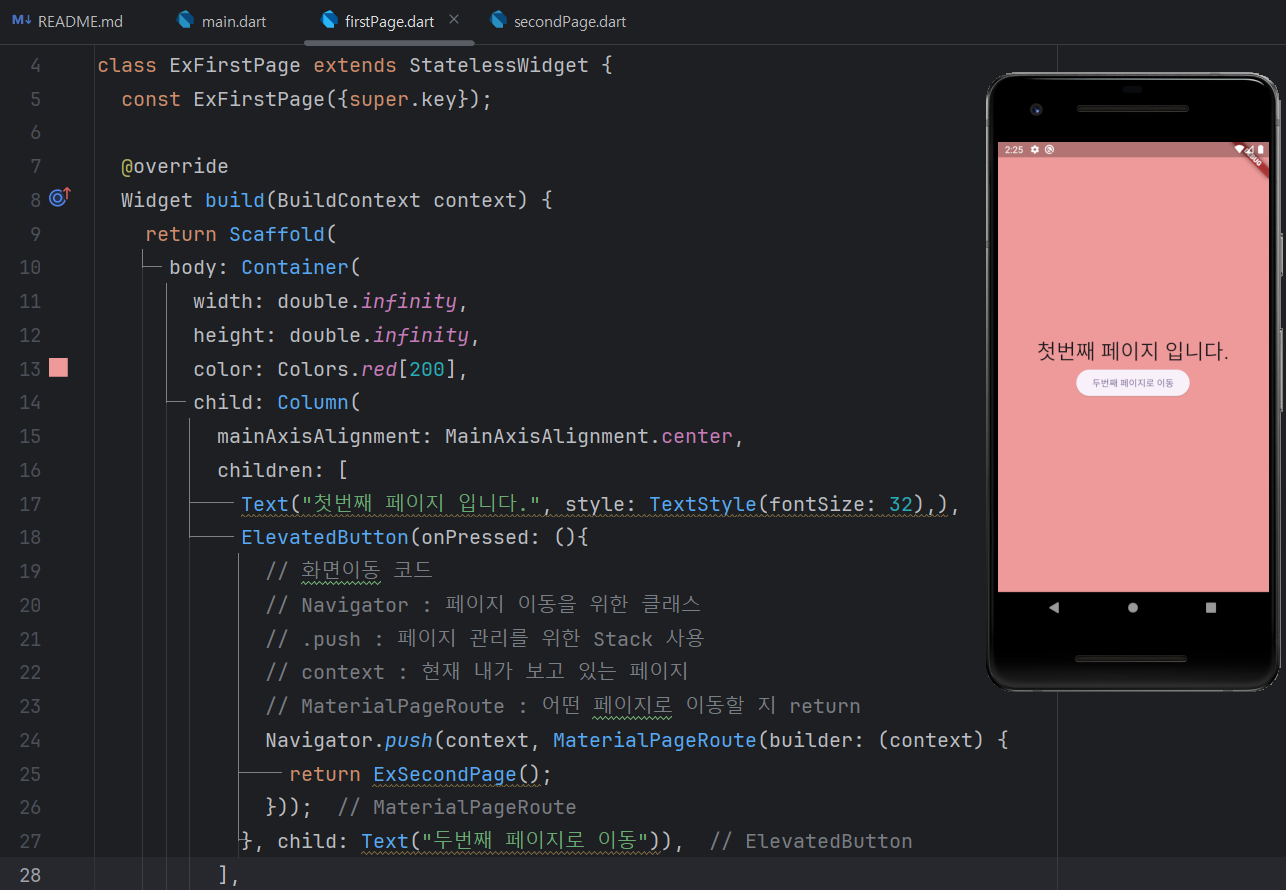Click the 첫번째 페이지 입니다. text in emulator
The image size is (1286, 890).
pyautogui.click(x=1132, y=351)
